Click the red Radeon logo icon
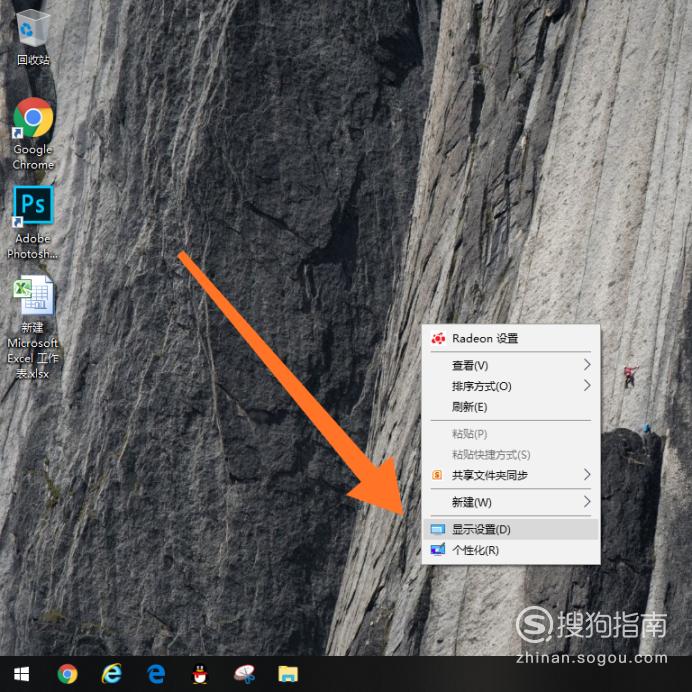This screenshot has width=692, height=692. (x=438, y=338)
